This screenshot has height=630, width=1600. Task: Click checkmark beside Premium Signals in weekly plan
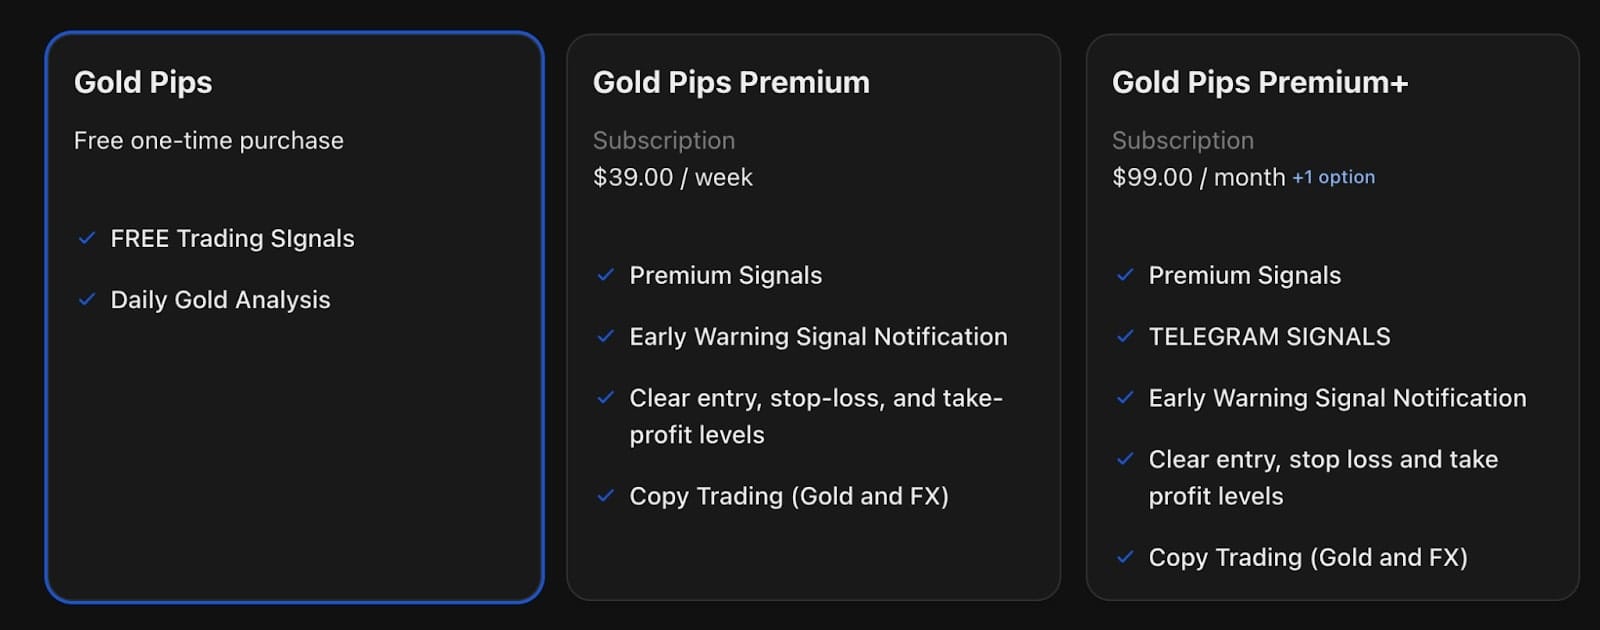[605, 275]
